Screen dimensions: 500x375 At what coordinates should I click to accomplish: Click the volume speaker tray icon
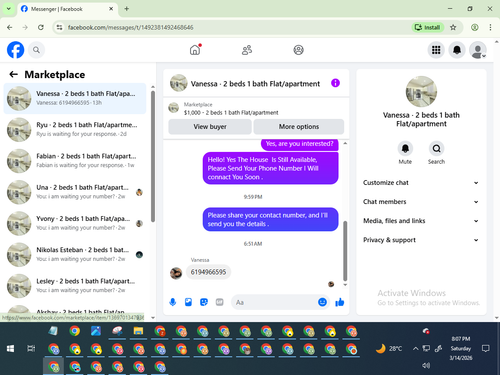pos(426,366)
